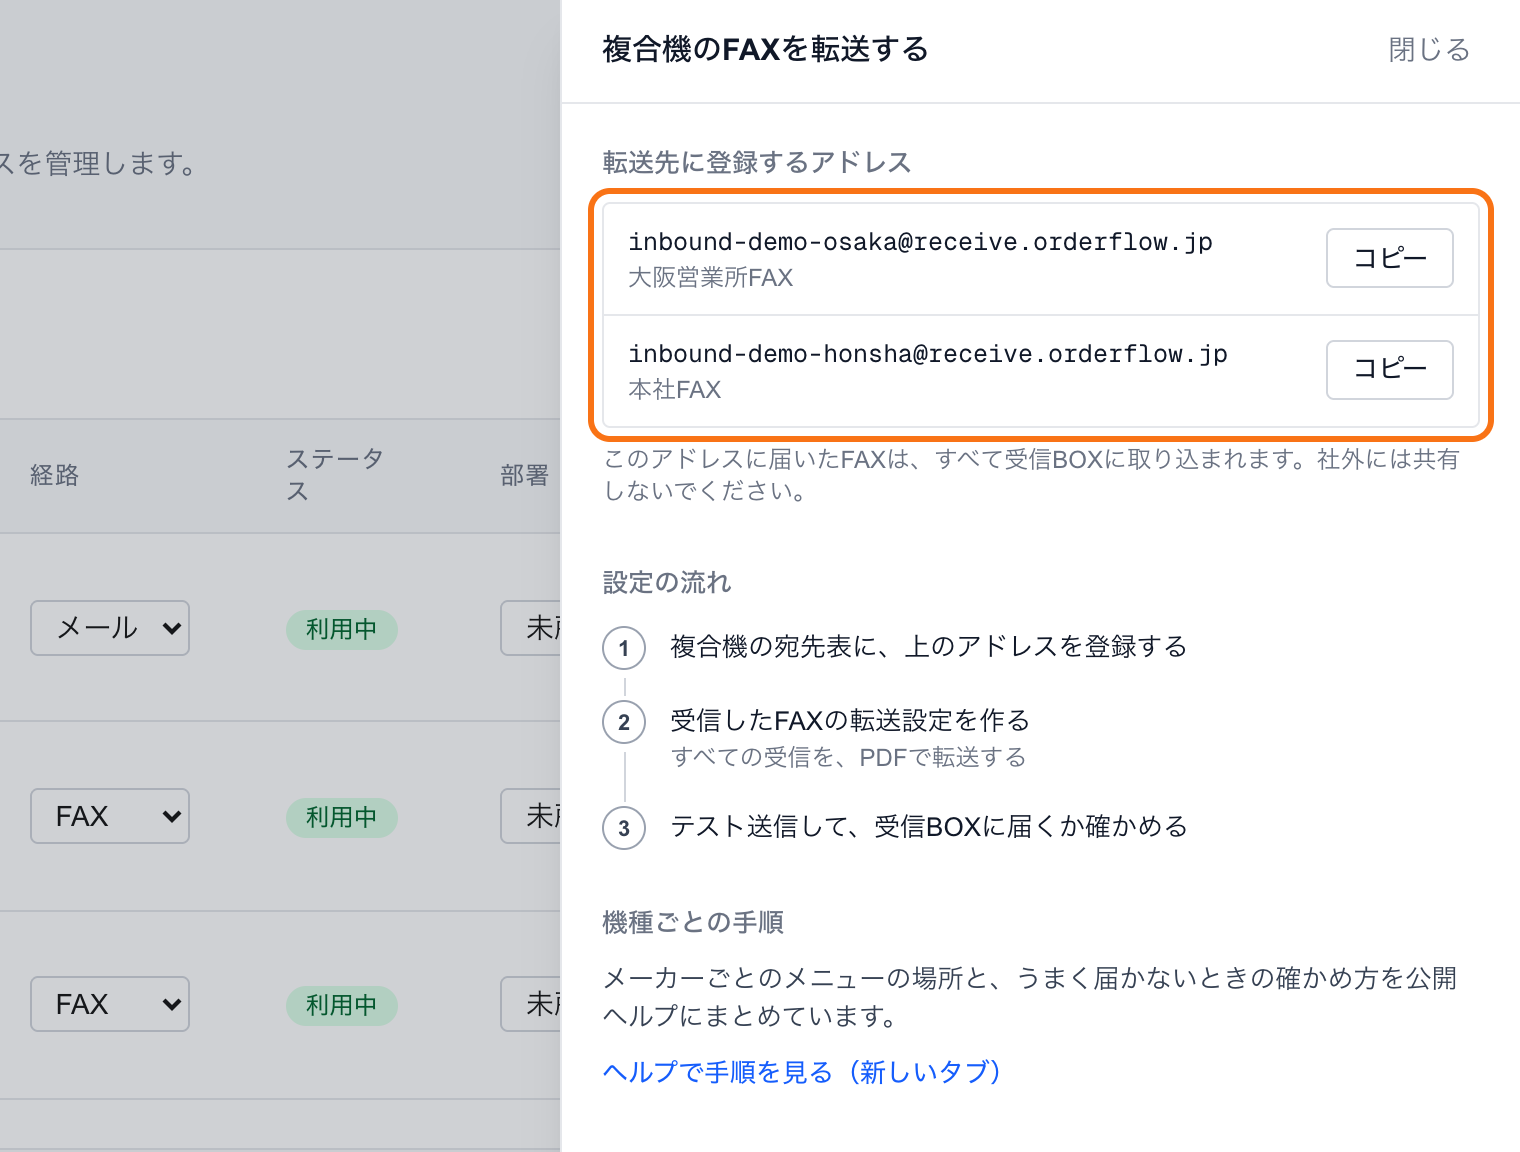Click step 2 受信したFAXの転送設定を作る
The image size is (1520, 1152).
(850, 720)
